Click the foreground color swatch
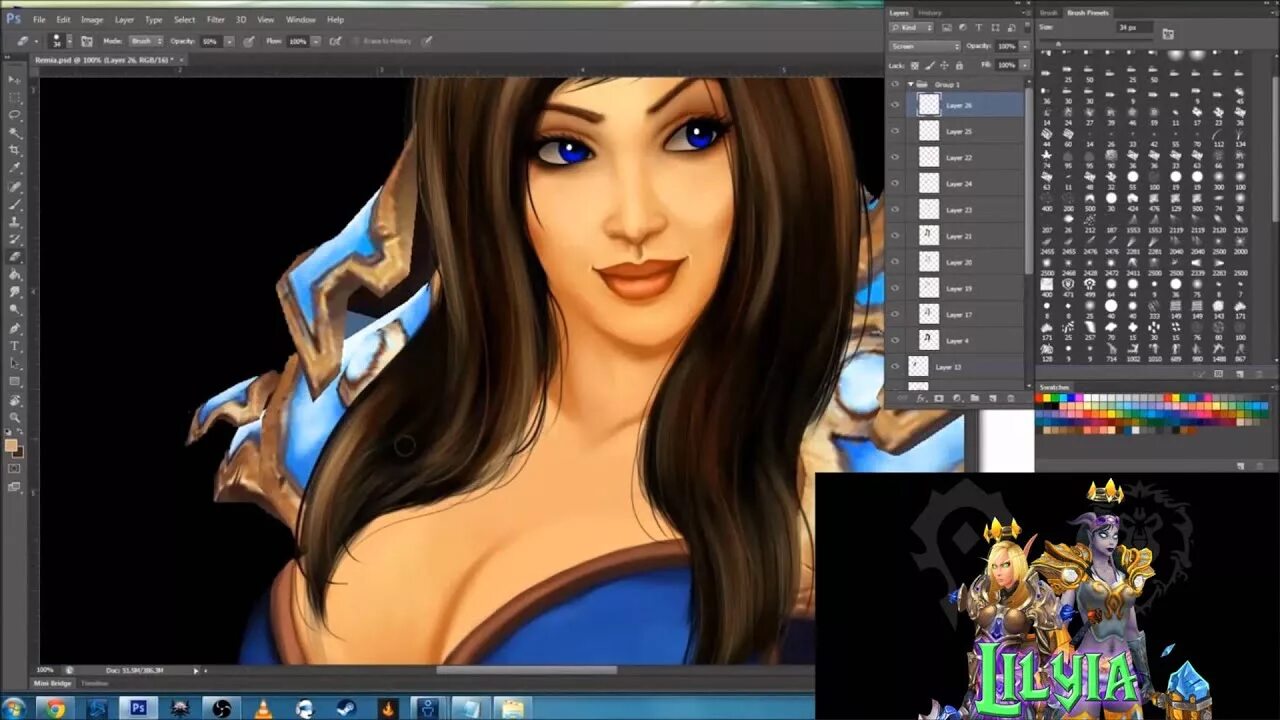The width and height of the screenshot is (1280, 720). pos(11,445)
